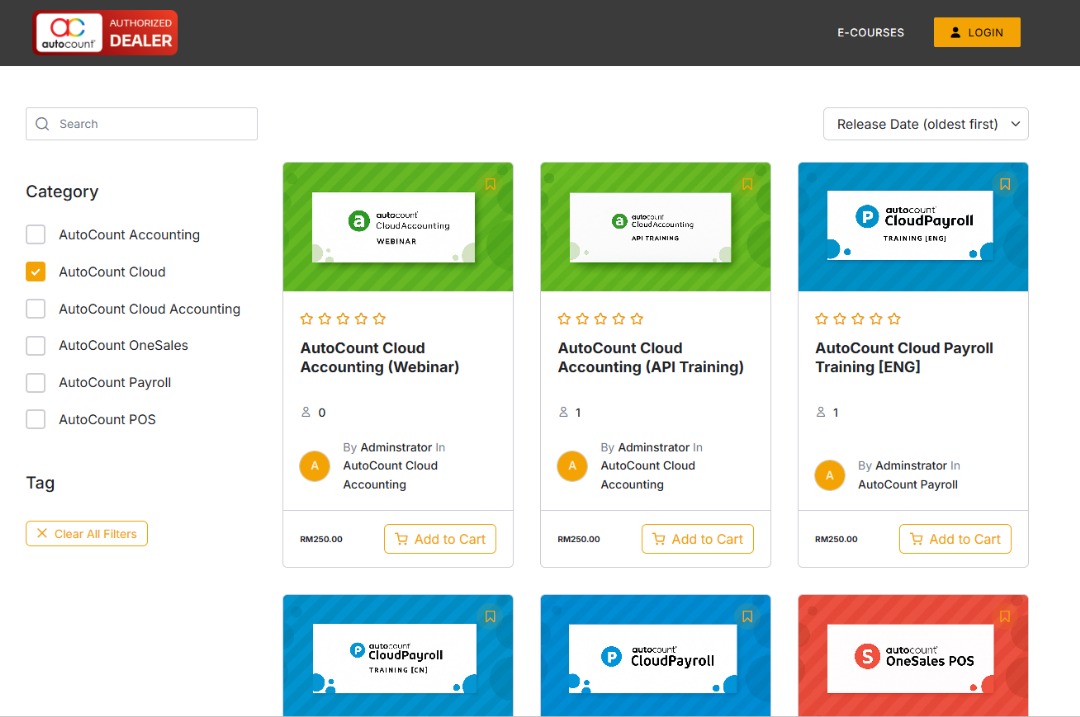
Task: Bookmark the OneSales POS course card
Action: [1005, 617]
